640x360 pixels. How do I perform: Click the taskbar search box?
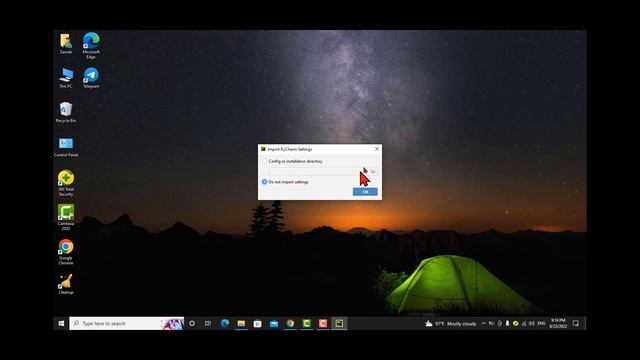[127, 323]
